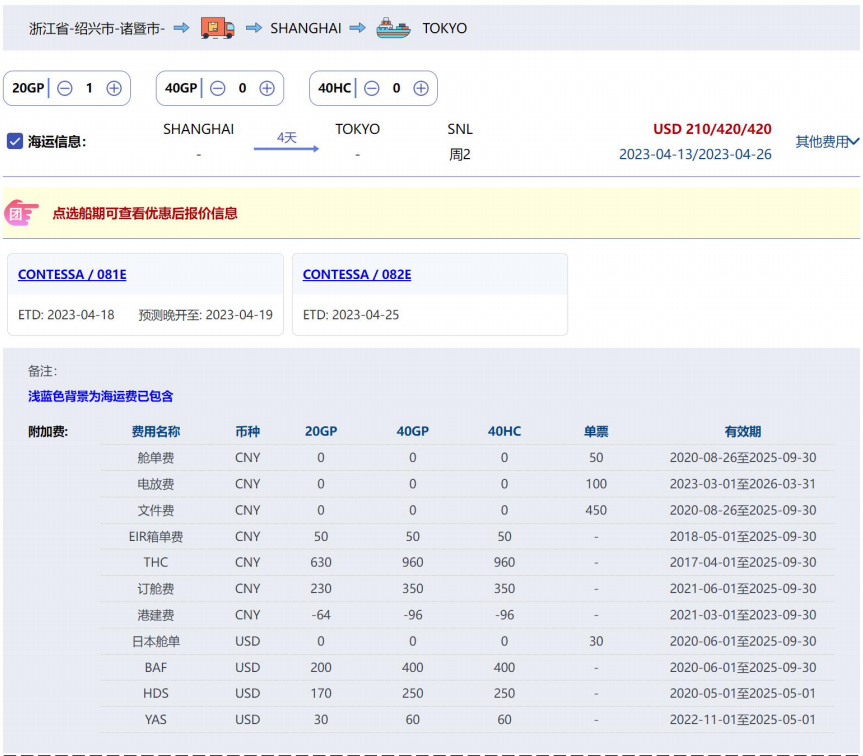Viewport: 863px width, 756px height.
Task: Click the validity dates 2023-04-13/2023-04-26
Action: pyautogui.click(x=695, y=154)
